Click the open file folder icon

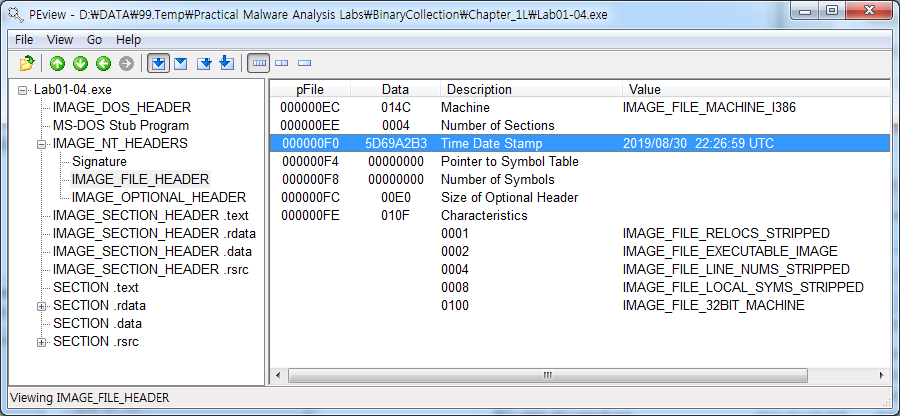tap(28, 63)
